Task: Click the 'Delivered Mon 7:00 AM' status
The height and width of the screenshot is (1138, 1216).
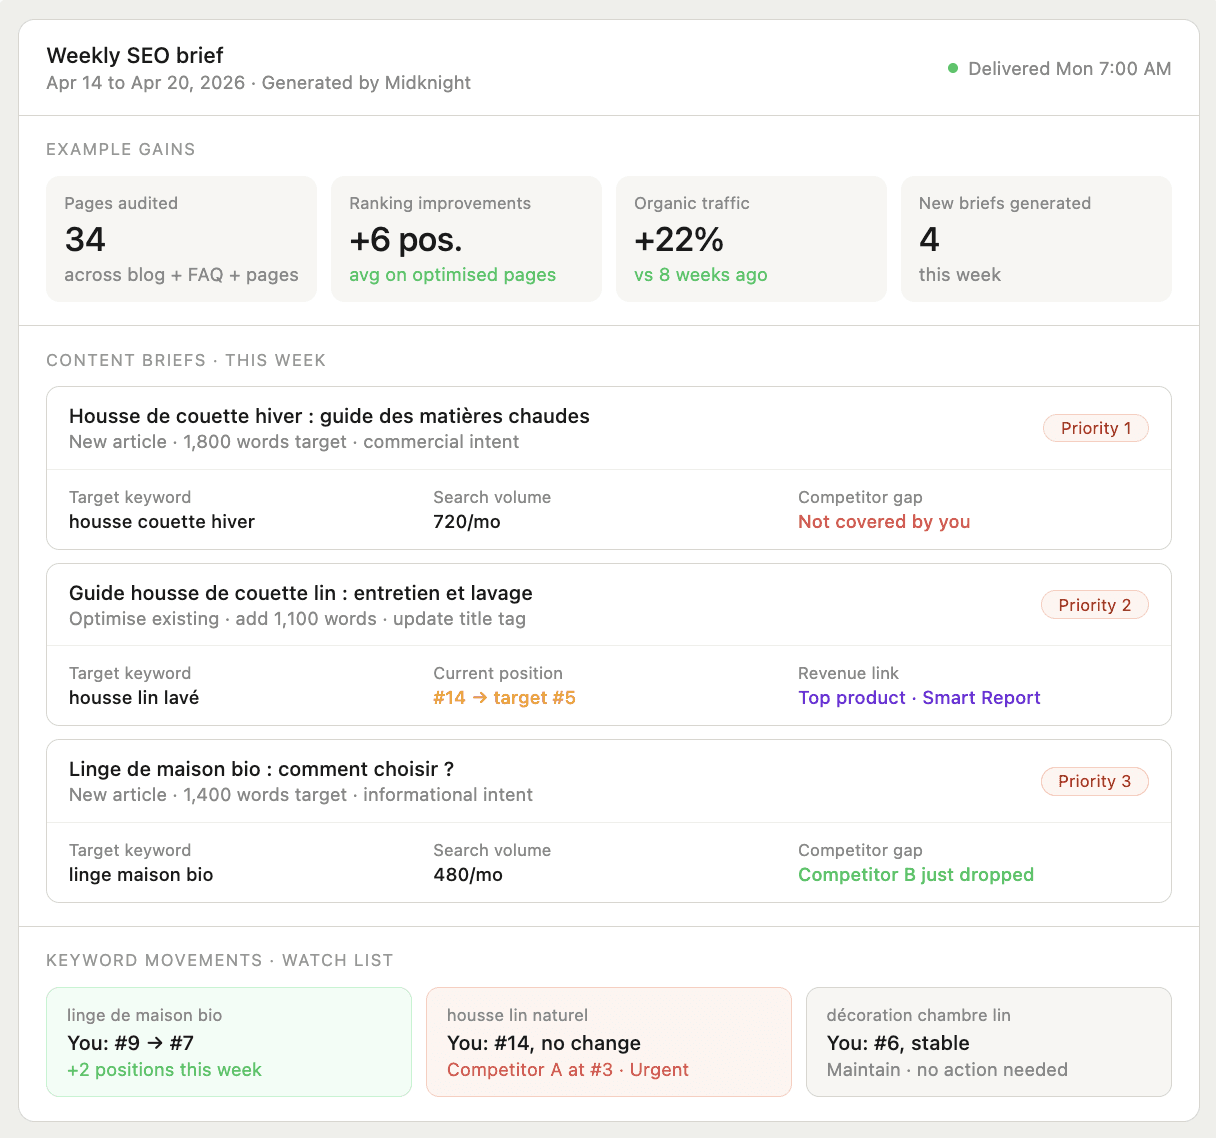Action: point(1069,69)
